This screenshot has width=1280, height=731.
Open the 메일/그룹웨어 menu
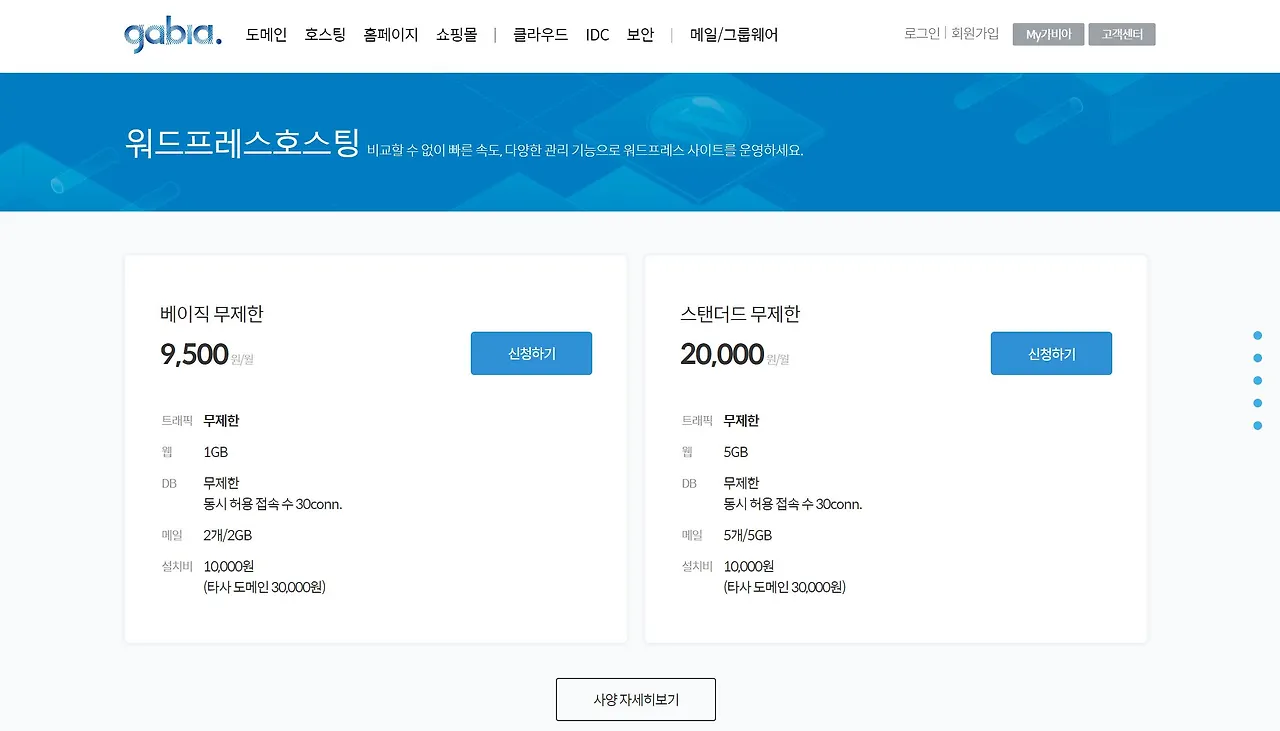click(x=734, y=33)
